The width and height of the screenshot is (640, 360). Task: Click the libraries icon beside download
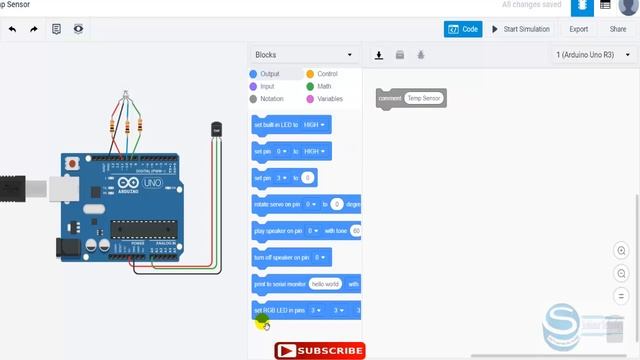[x=400, y=55]
